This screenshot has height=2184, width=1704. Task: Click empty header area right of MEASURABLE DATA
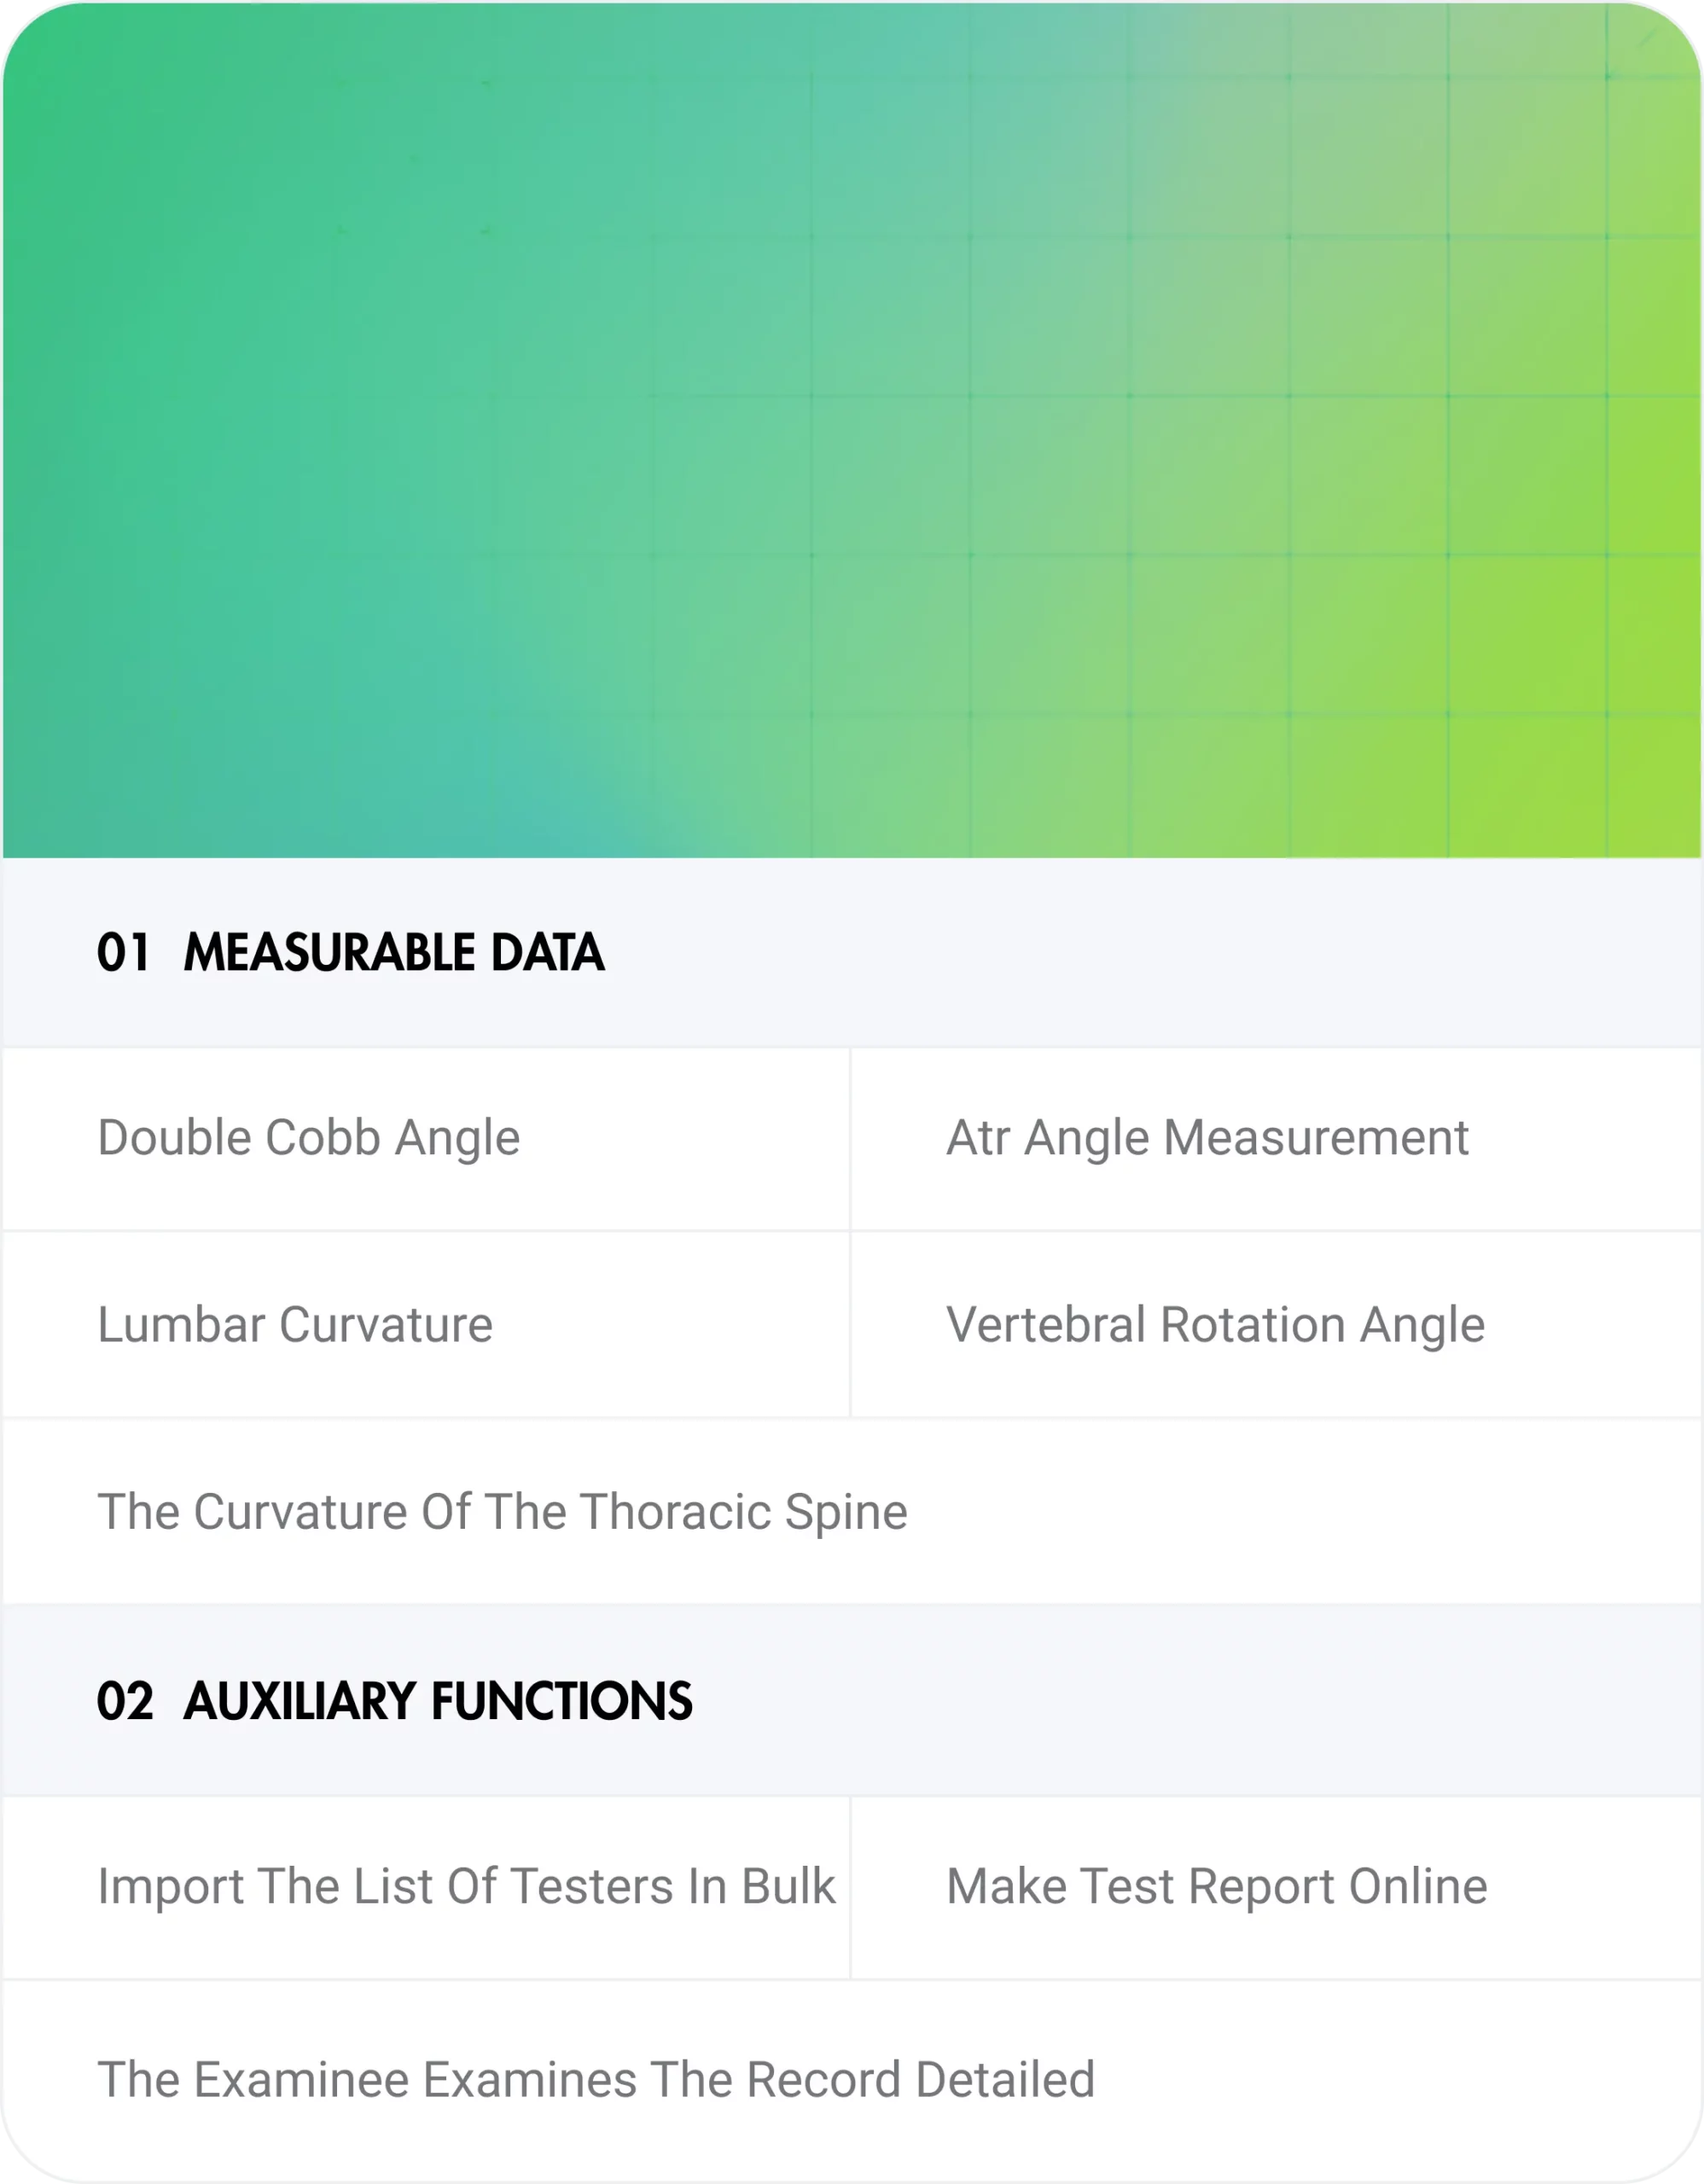1150,952
